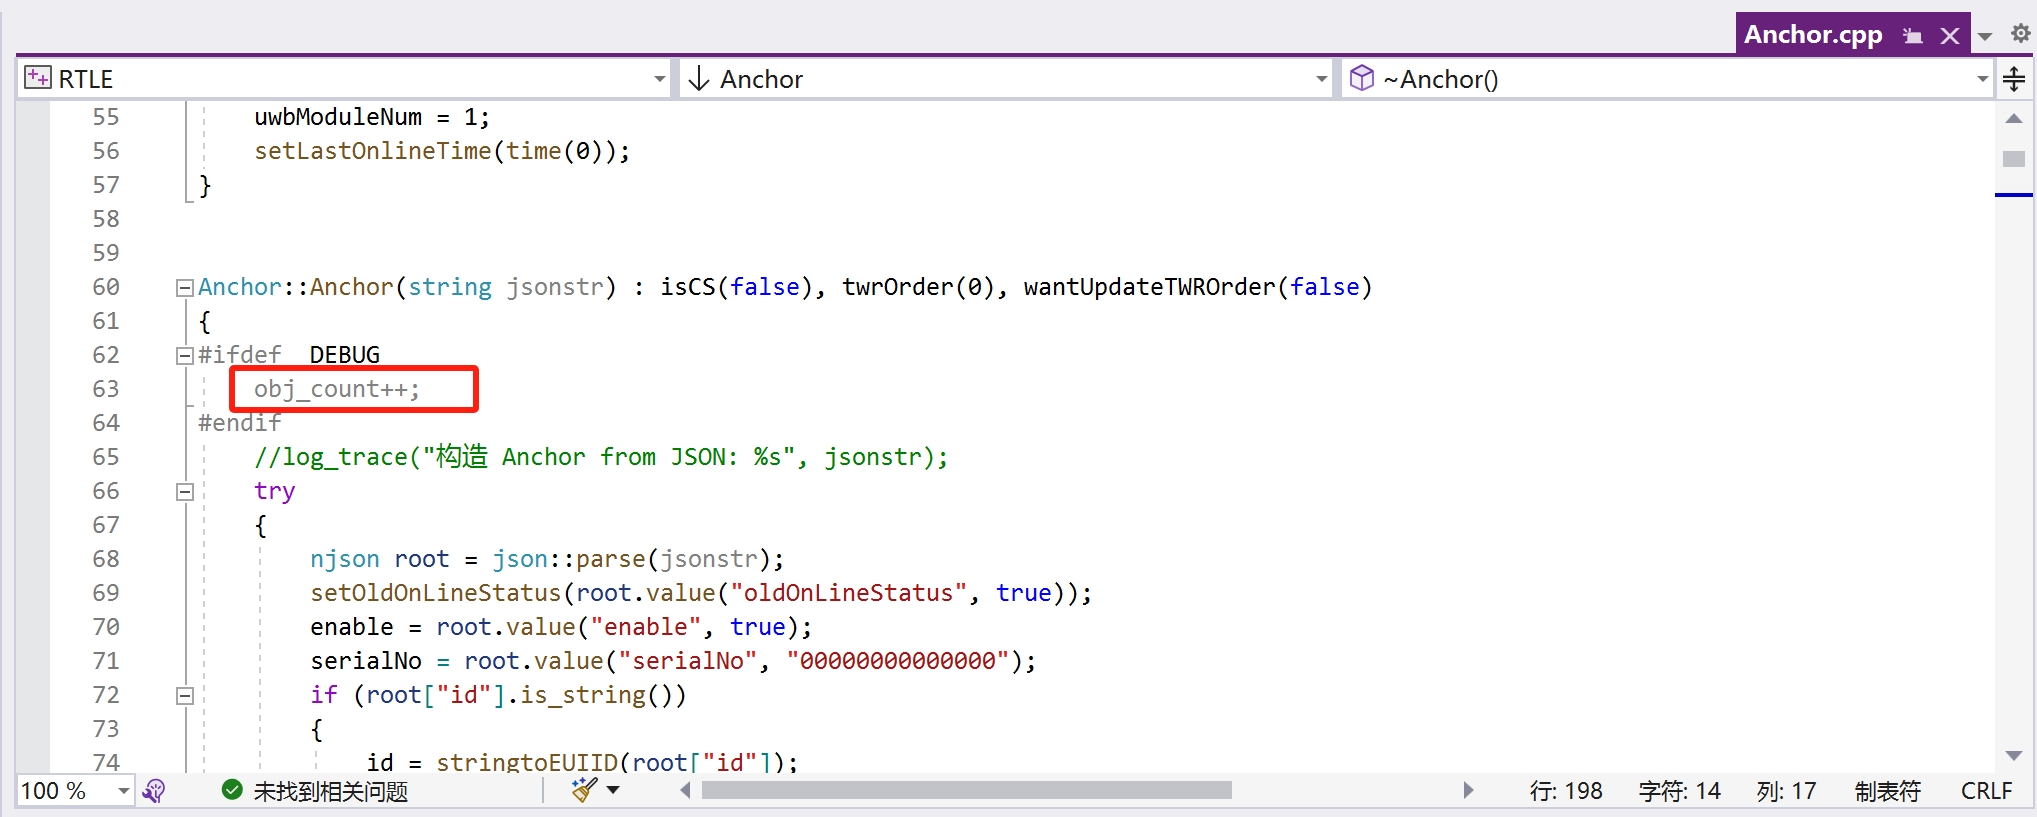Open the ~Anchor() member dropdown
2037x817 pixels.
pyautogui.click(x=1981, y=79)
